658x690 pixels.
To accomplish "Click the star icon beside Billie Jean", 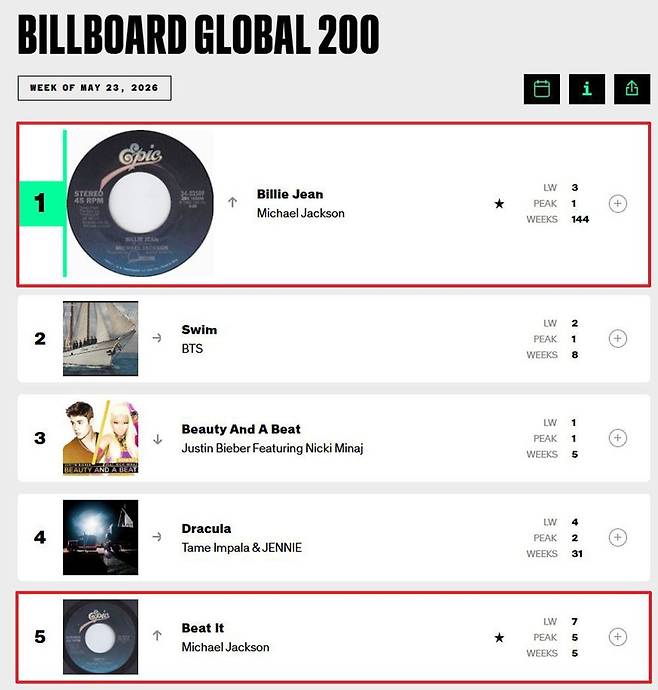I will (x=499, y=204).
